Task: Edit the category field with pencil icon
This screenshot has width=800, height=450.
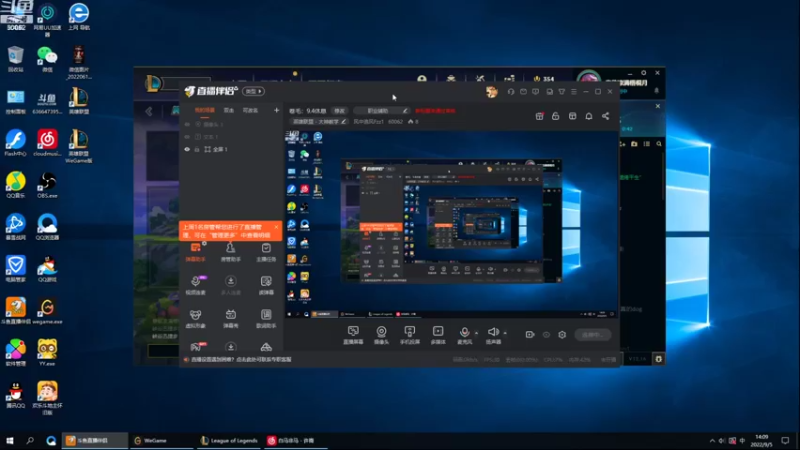Action: (405, 111)
